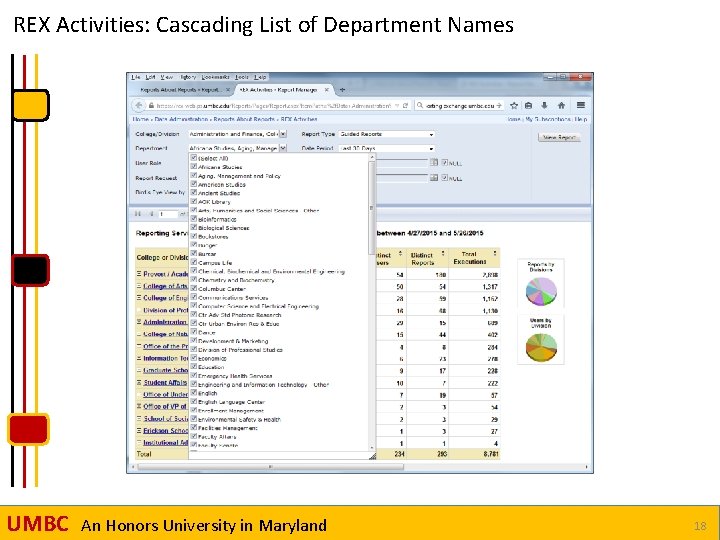
Task: Open the Student Affairs link
Action: click(164, 382)
